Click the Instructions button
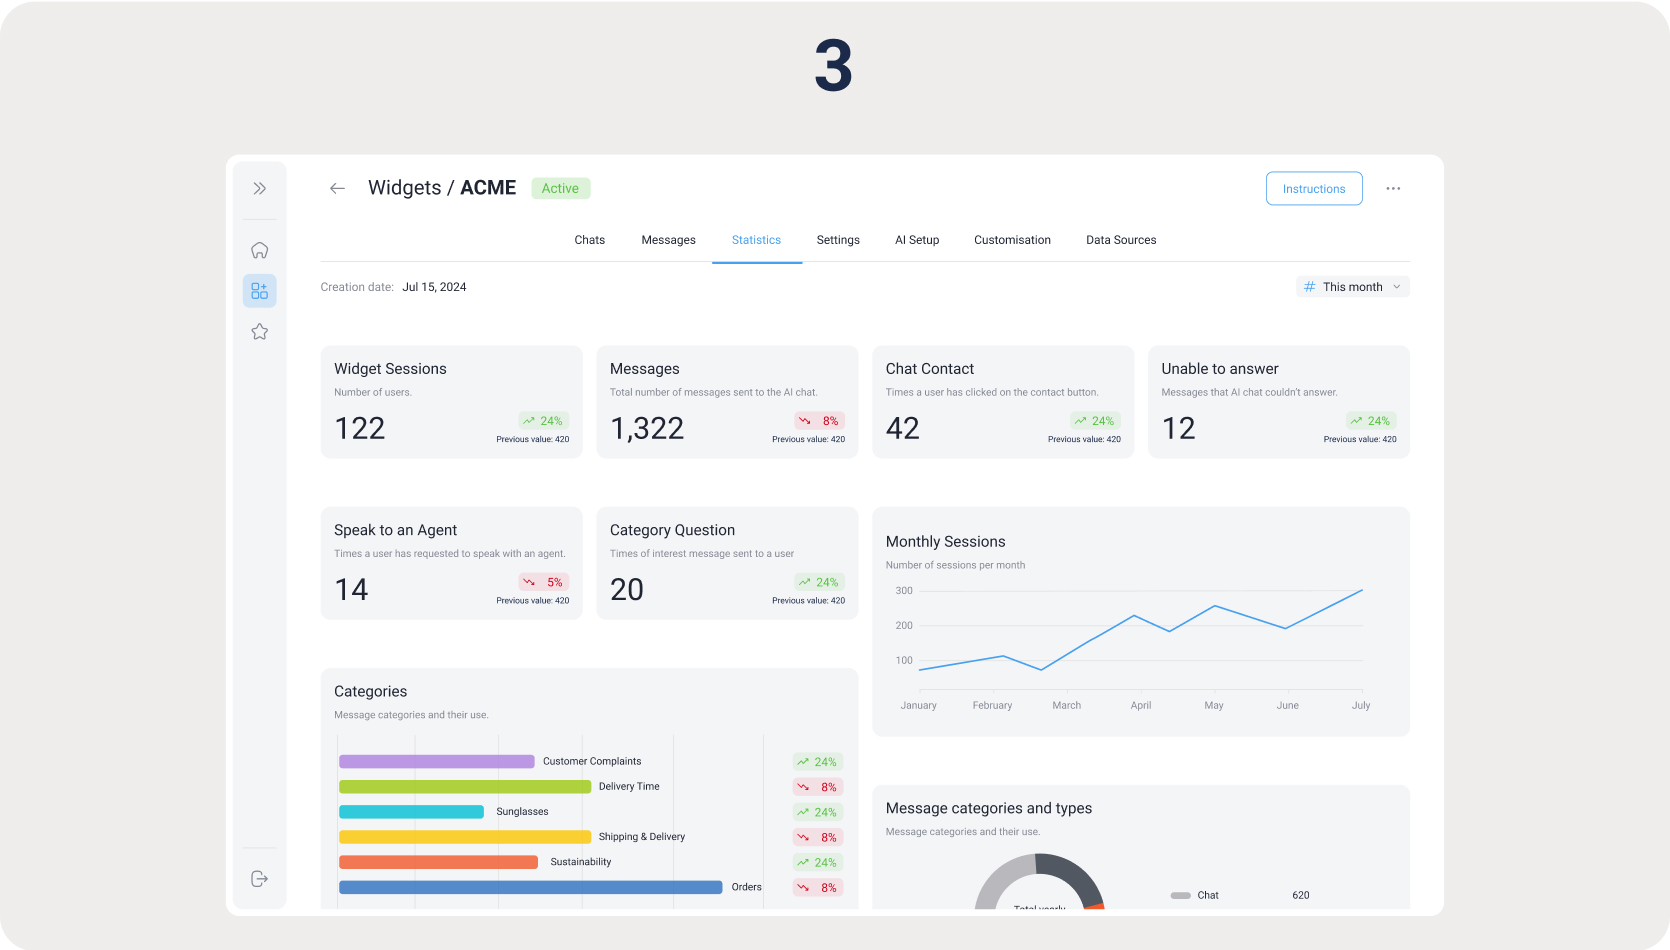The image size is (1670, 950). click(x=1313, y=189)
